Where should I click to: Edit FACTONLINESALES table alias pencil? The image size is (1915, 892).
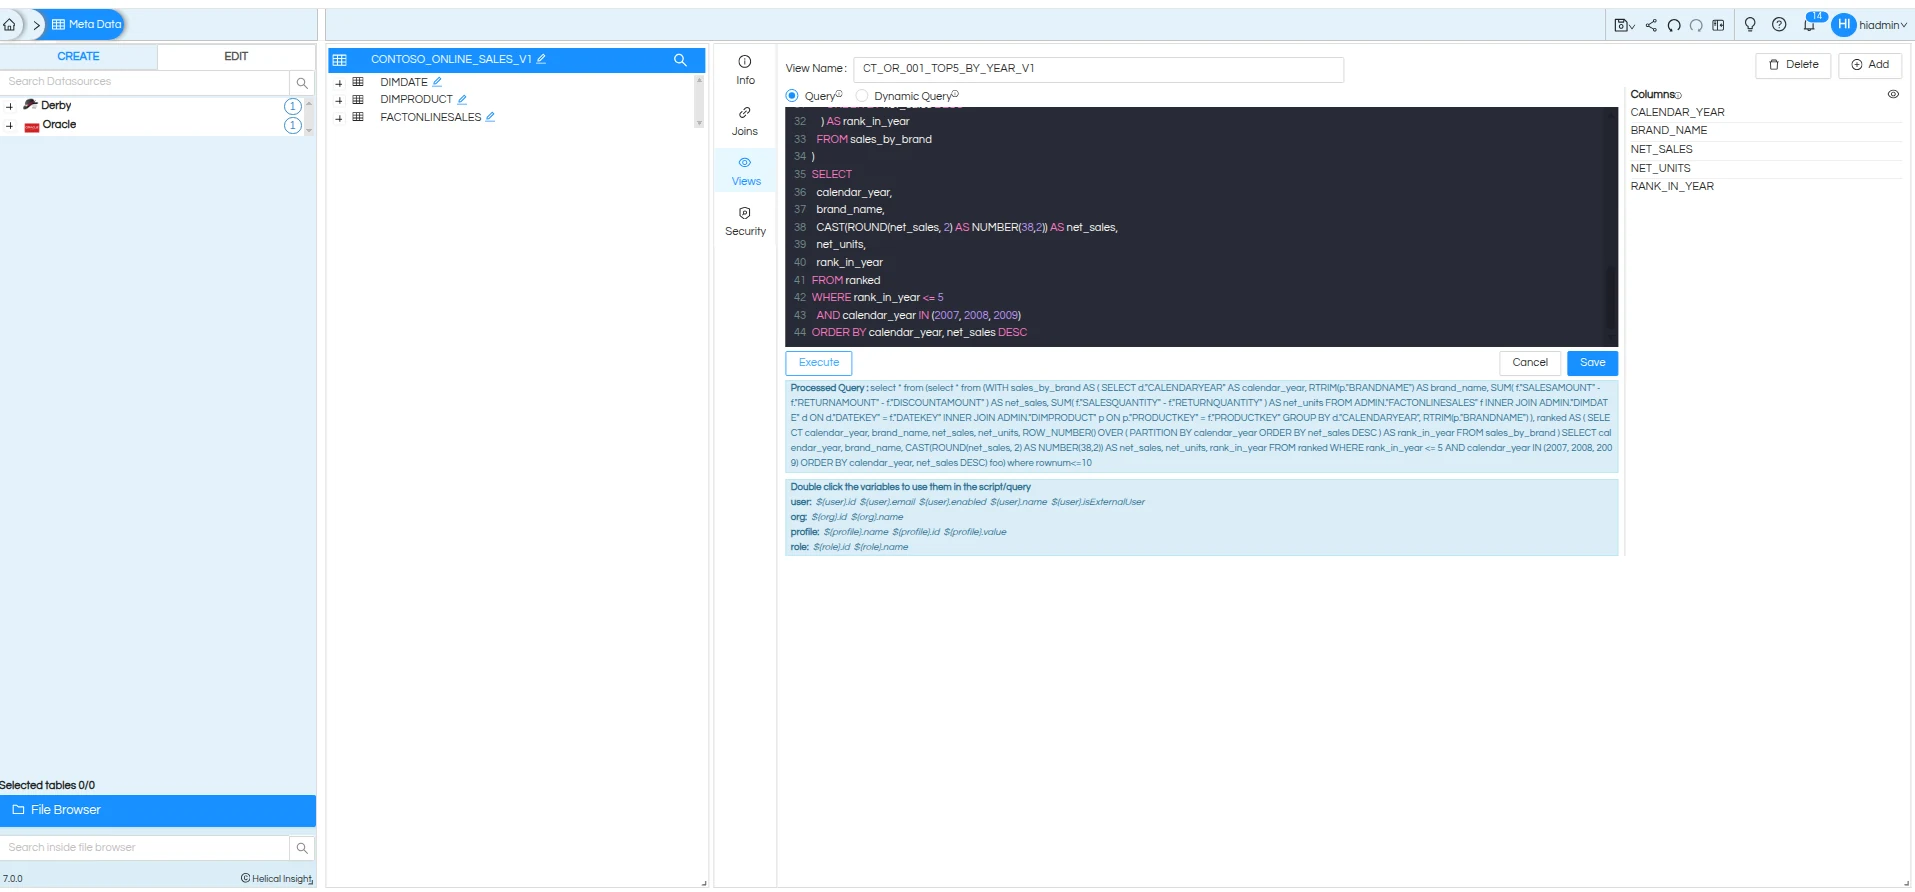pos(490,117)
